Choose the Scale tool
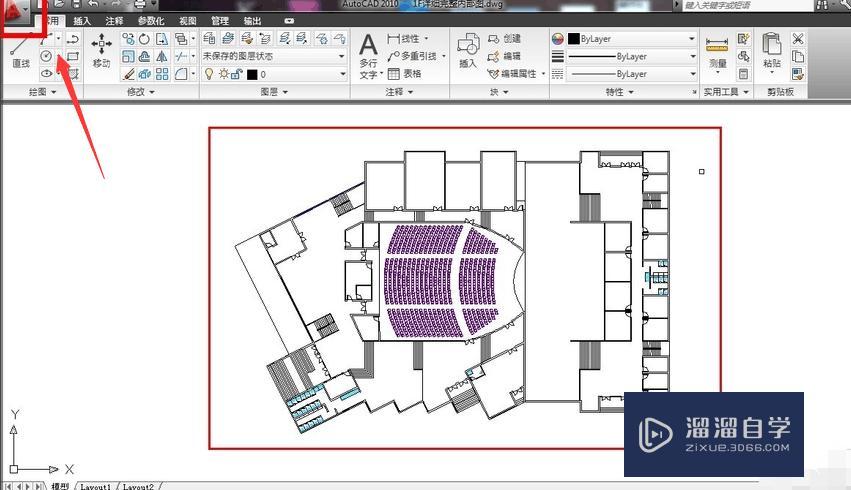The height and width of the screenshot is (490, 851). click(x=128, y=56)
